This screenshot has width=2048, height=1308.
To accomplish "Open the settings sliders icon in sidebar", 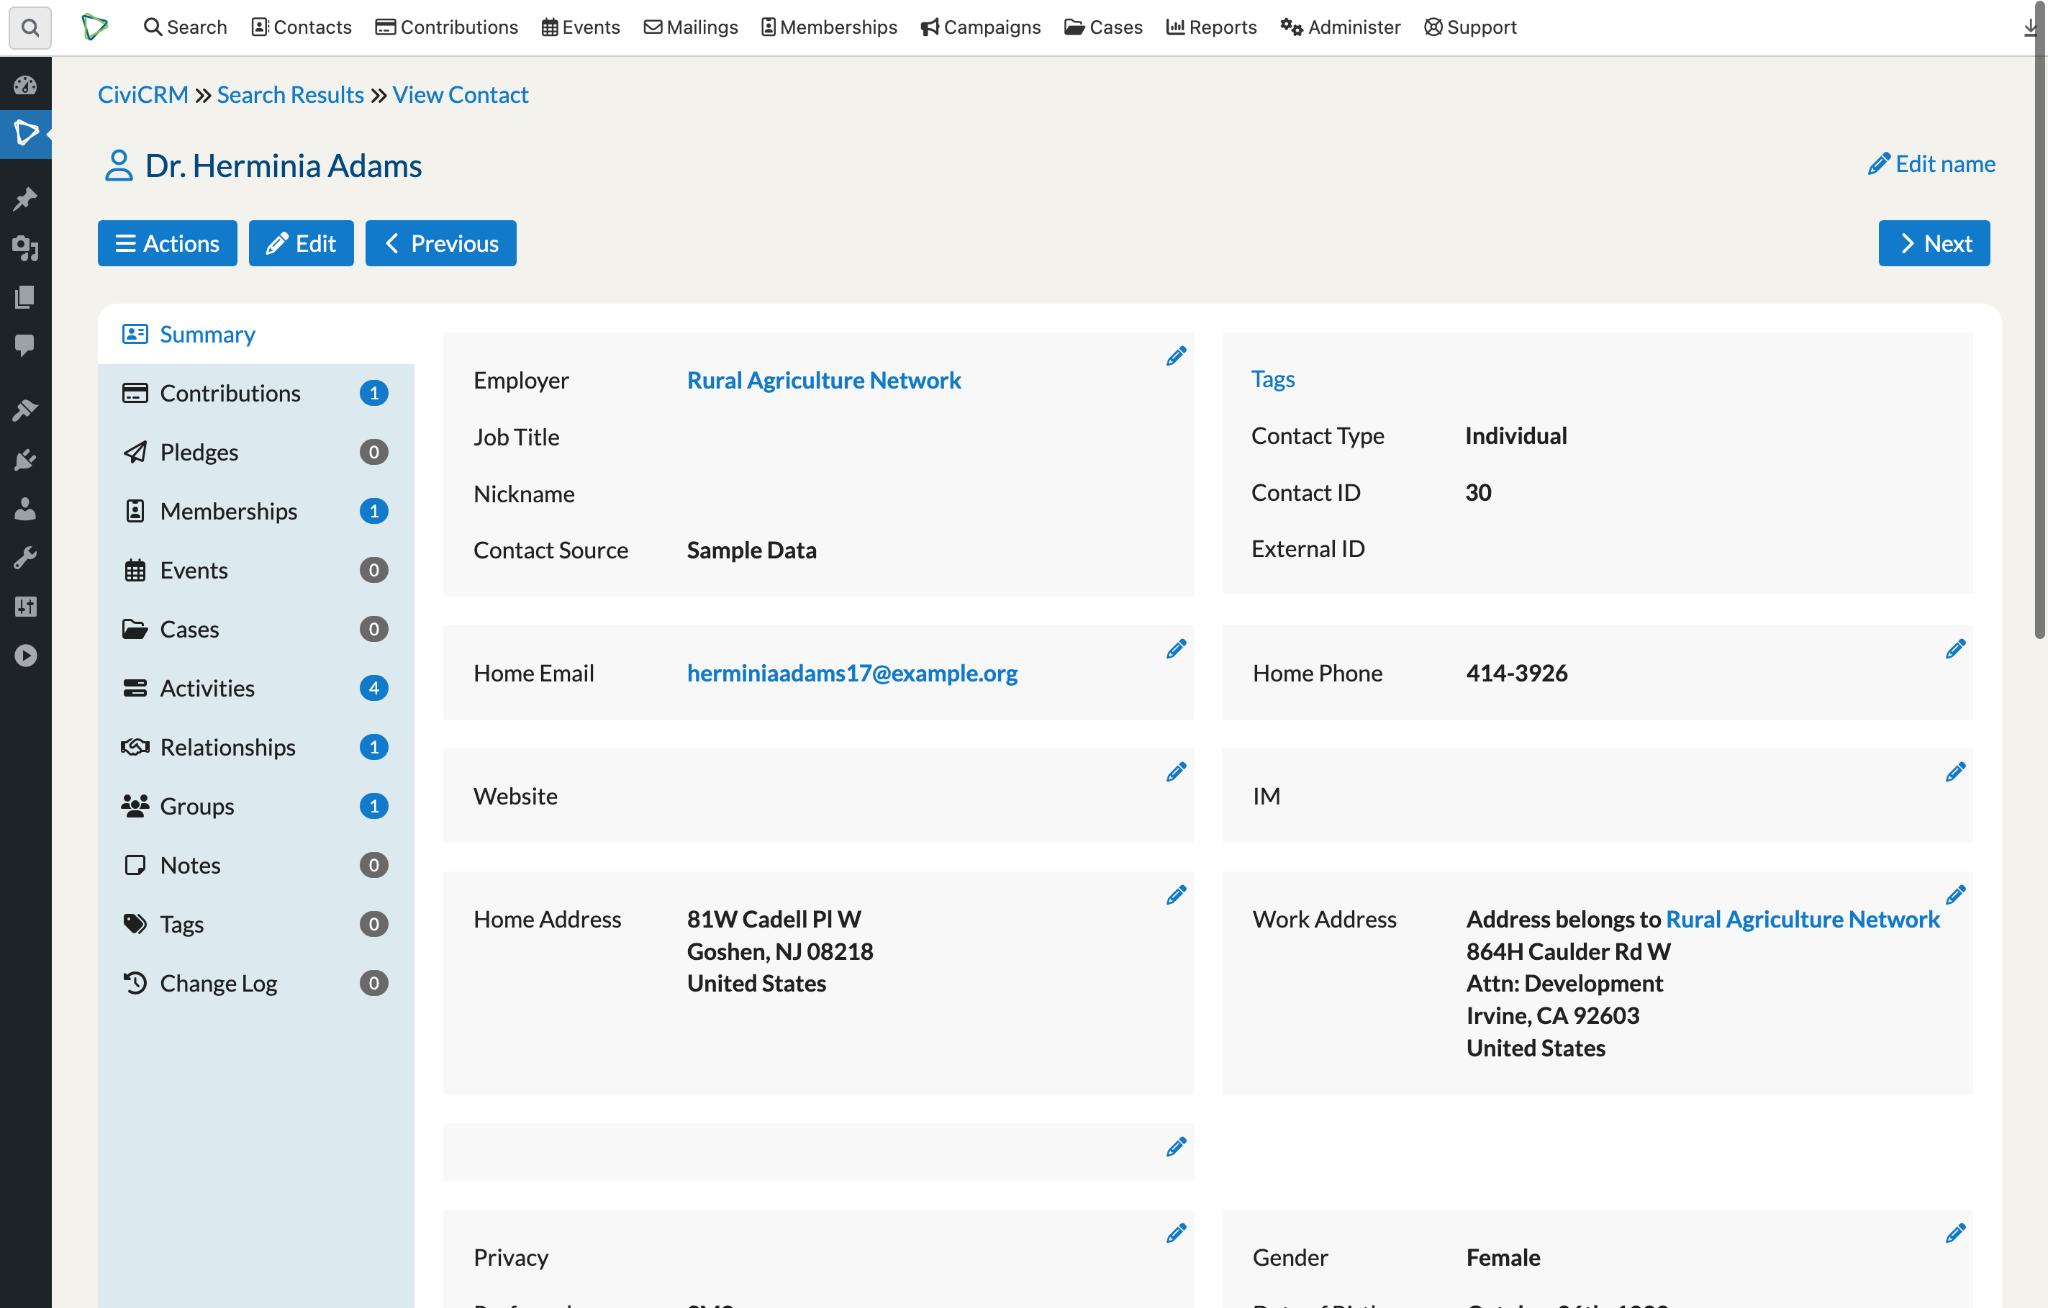I will [x=25, y=606].
